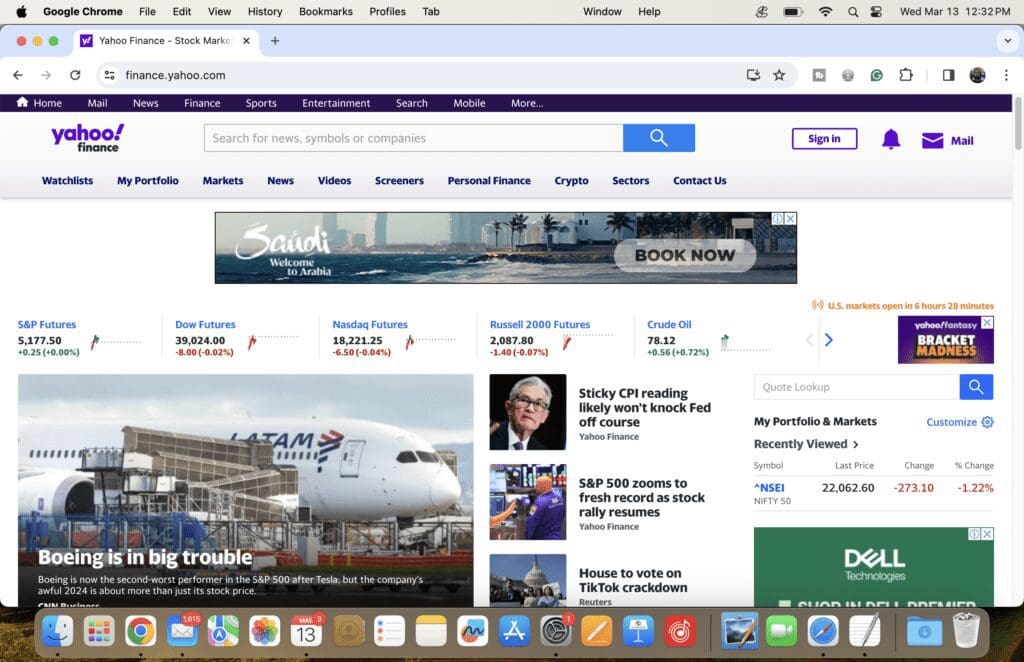Viewport: 1024px width, 662px height.
Task: Click the Contact Us link
Action: pos(699,181)
